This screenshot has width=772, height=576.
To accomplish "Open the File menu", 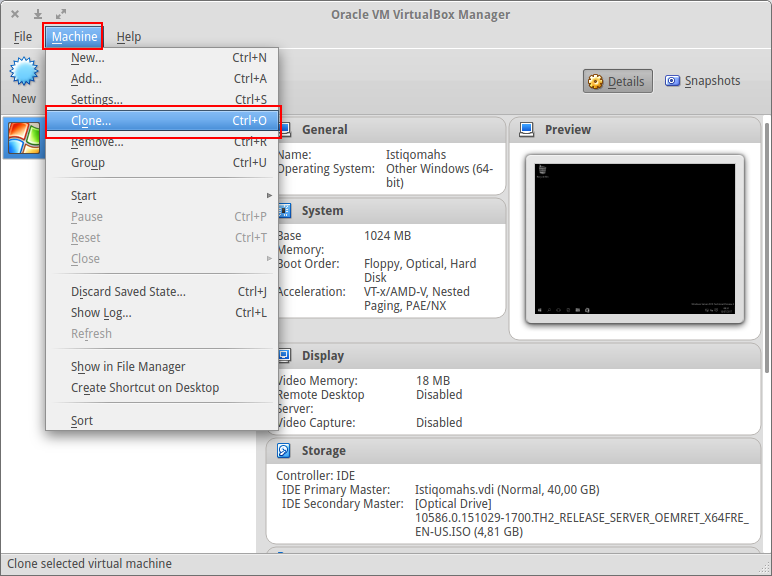I will pyautogui.click(x=23, y=37).
